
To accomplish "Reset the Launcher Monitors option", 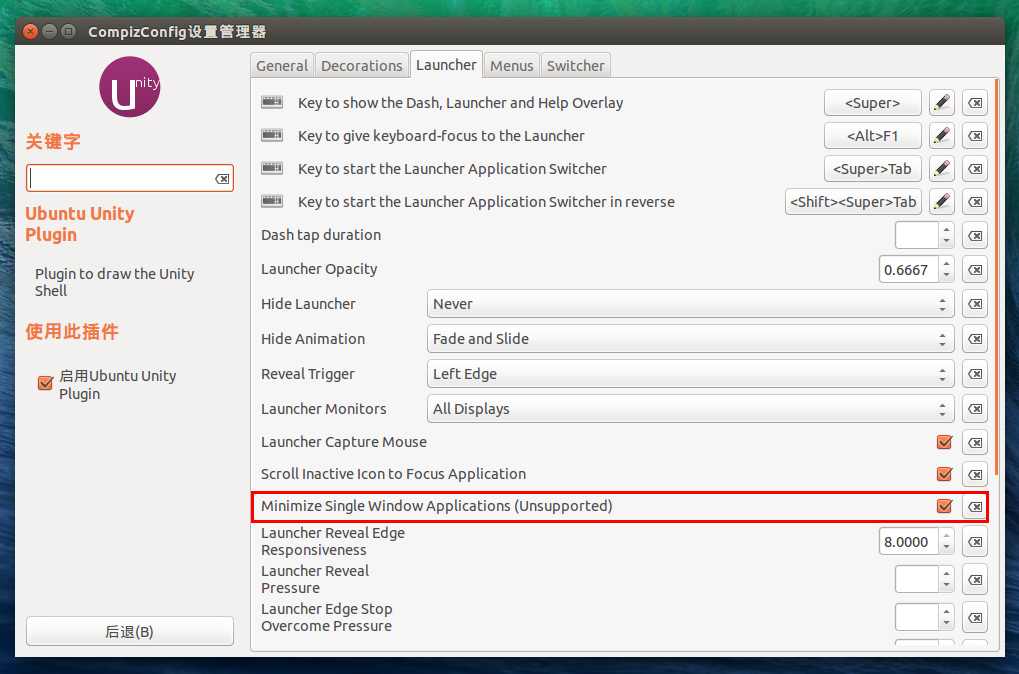I will coord(975,409).
